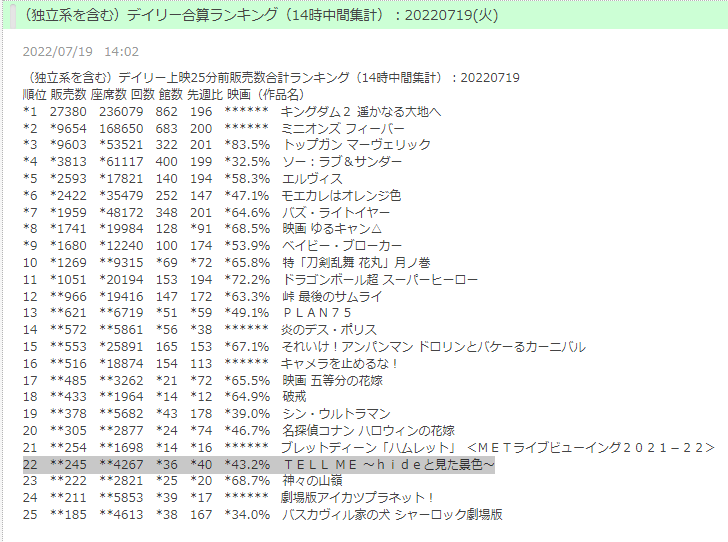
Task: Click sales figure *9654 for ミニオンズ
Action: pyautogui.click(x=68, y=129)
